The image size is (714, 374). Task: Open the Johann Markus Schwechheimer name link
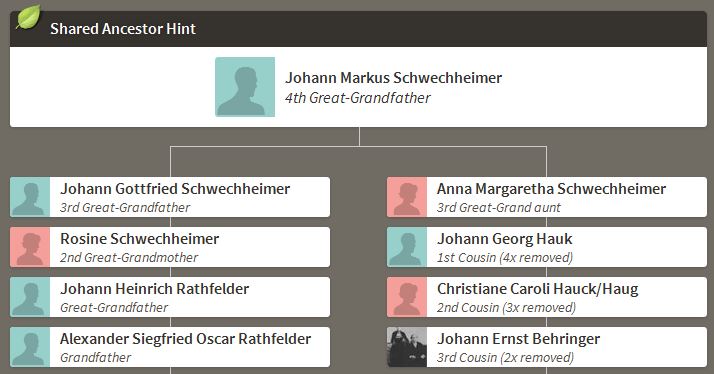point(393,78)
